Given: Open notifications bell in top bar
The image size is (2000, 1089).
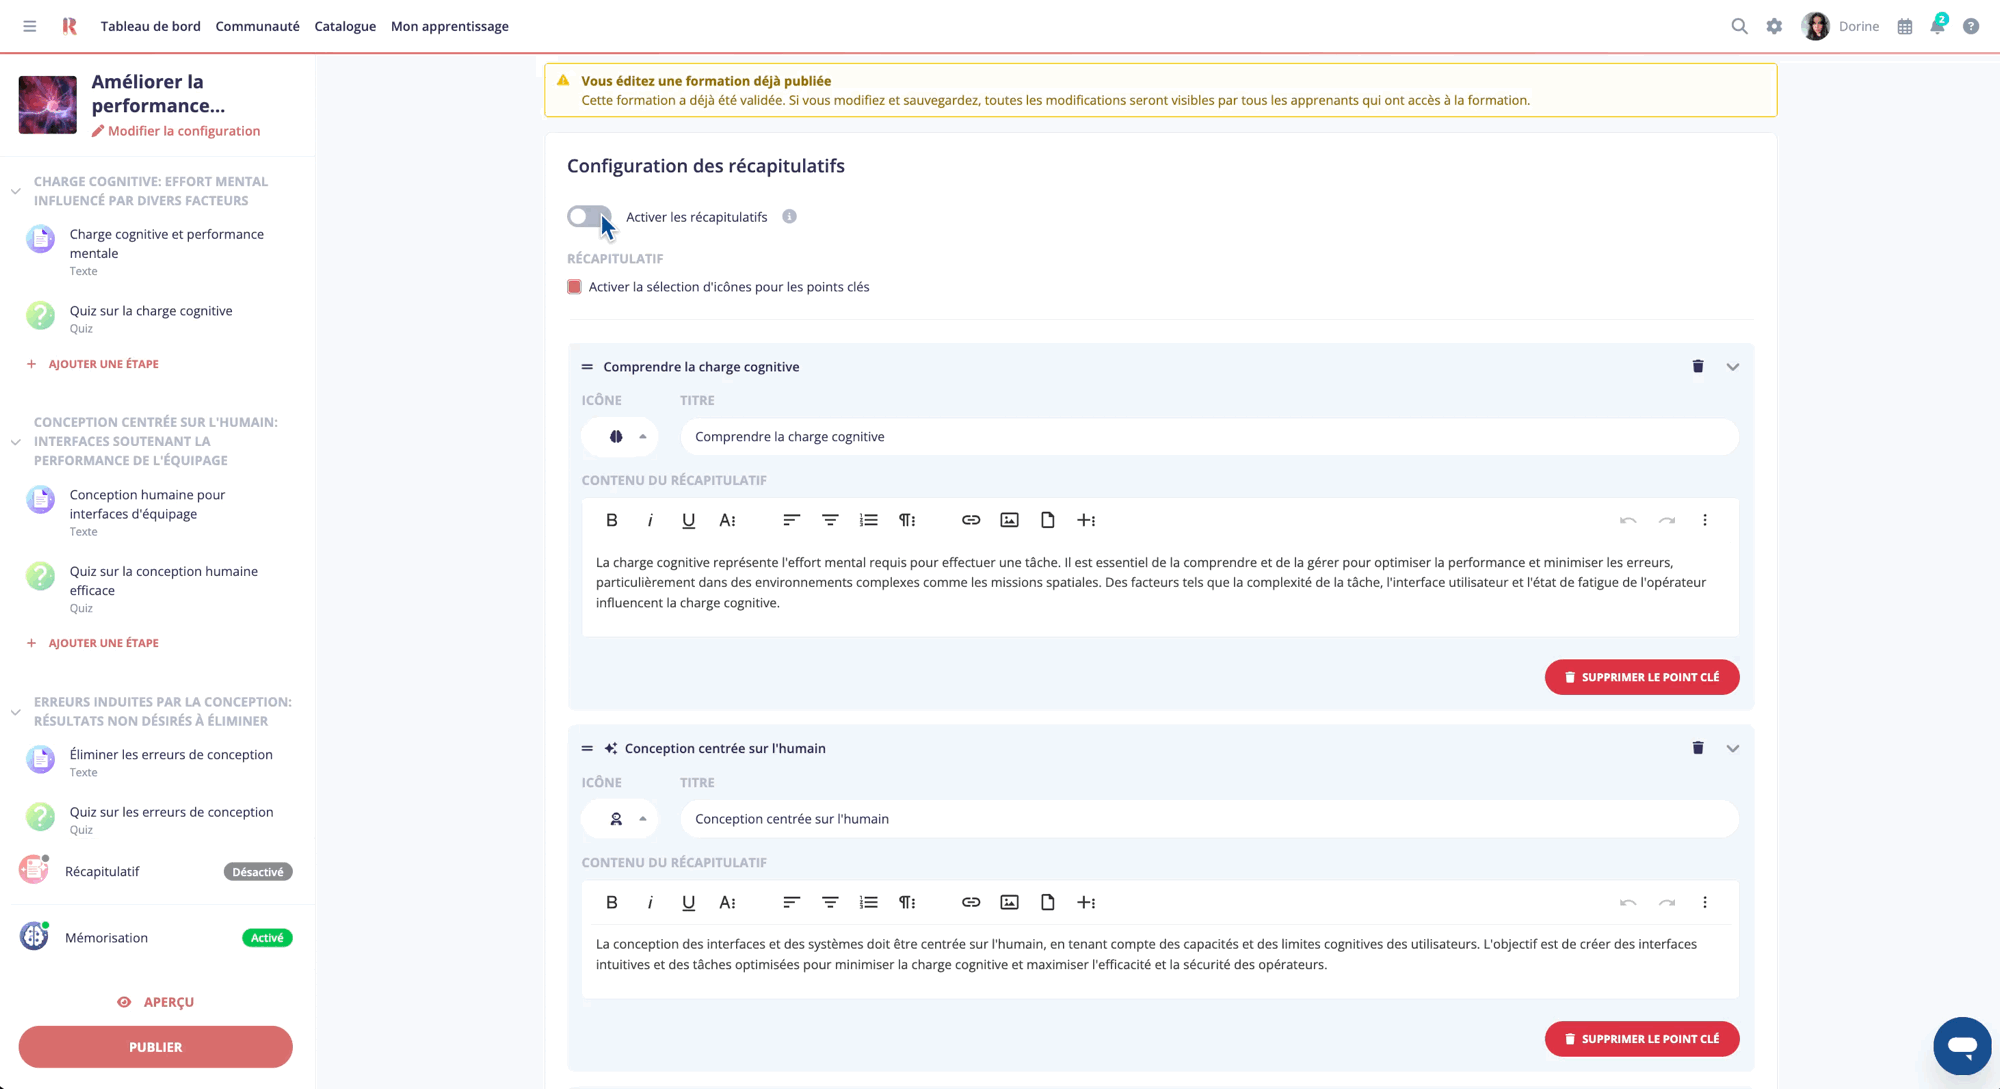Looking at the screenshot, I should tap(1938, 27).
